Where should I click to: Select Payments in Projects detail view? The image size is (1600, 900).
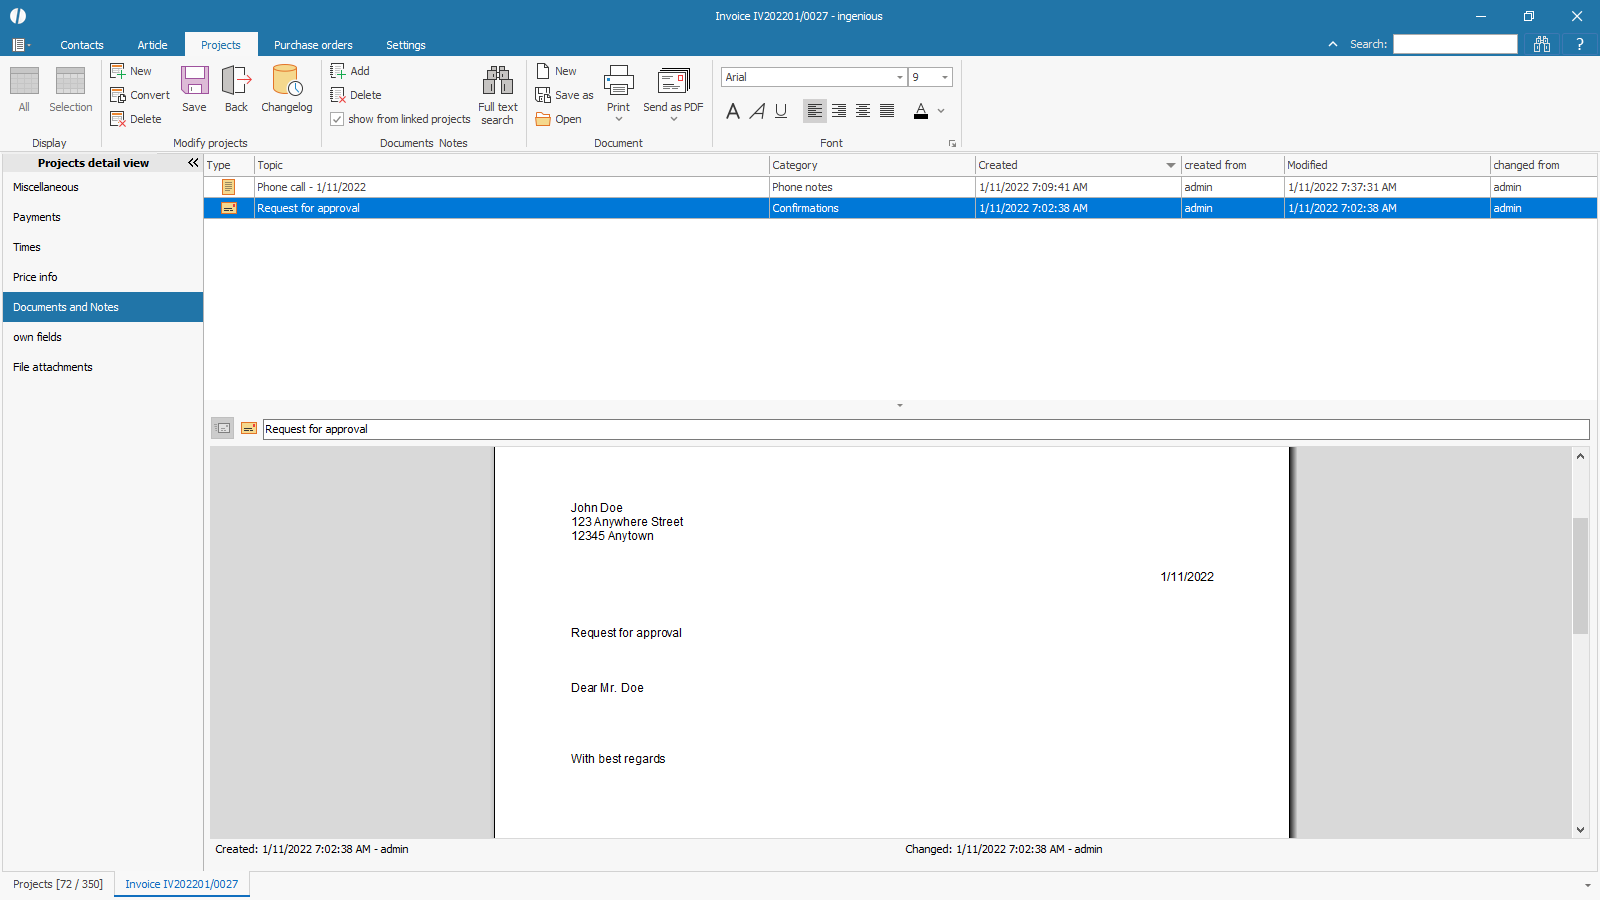click(37, 217)
